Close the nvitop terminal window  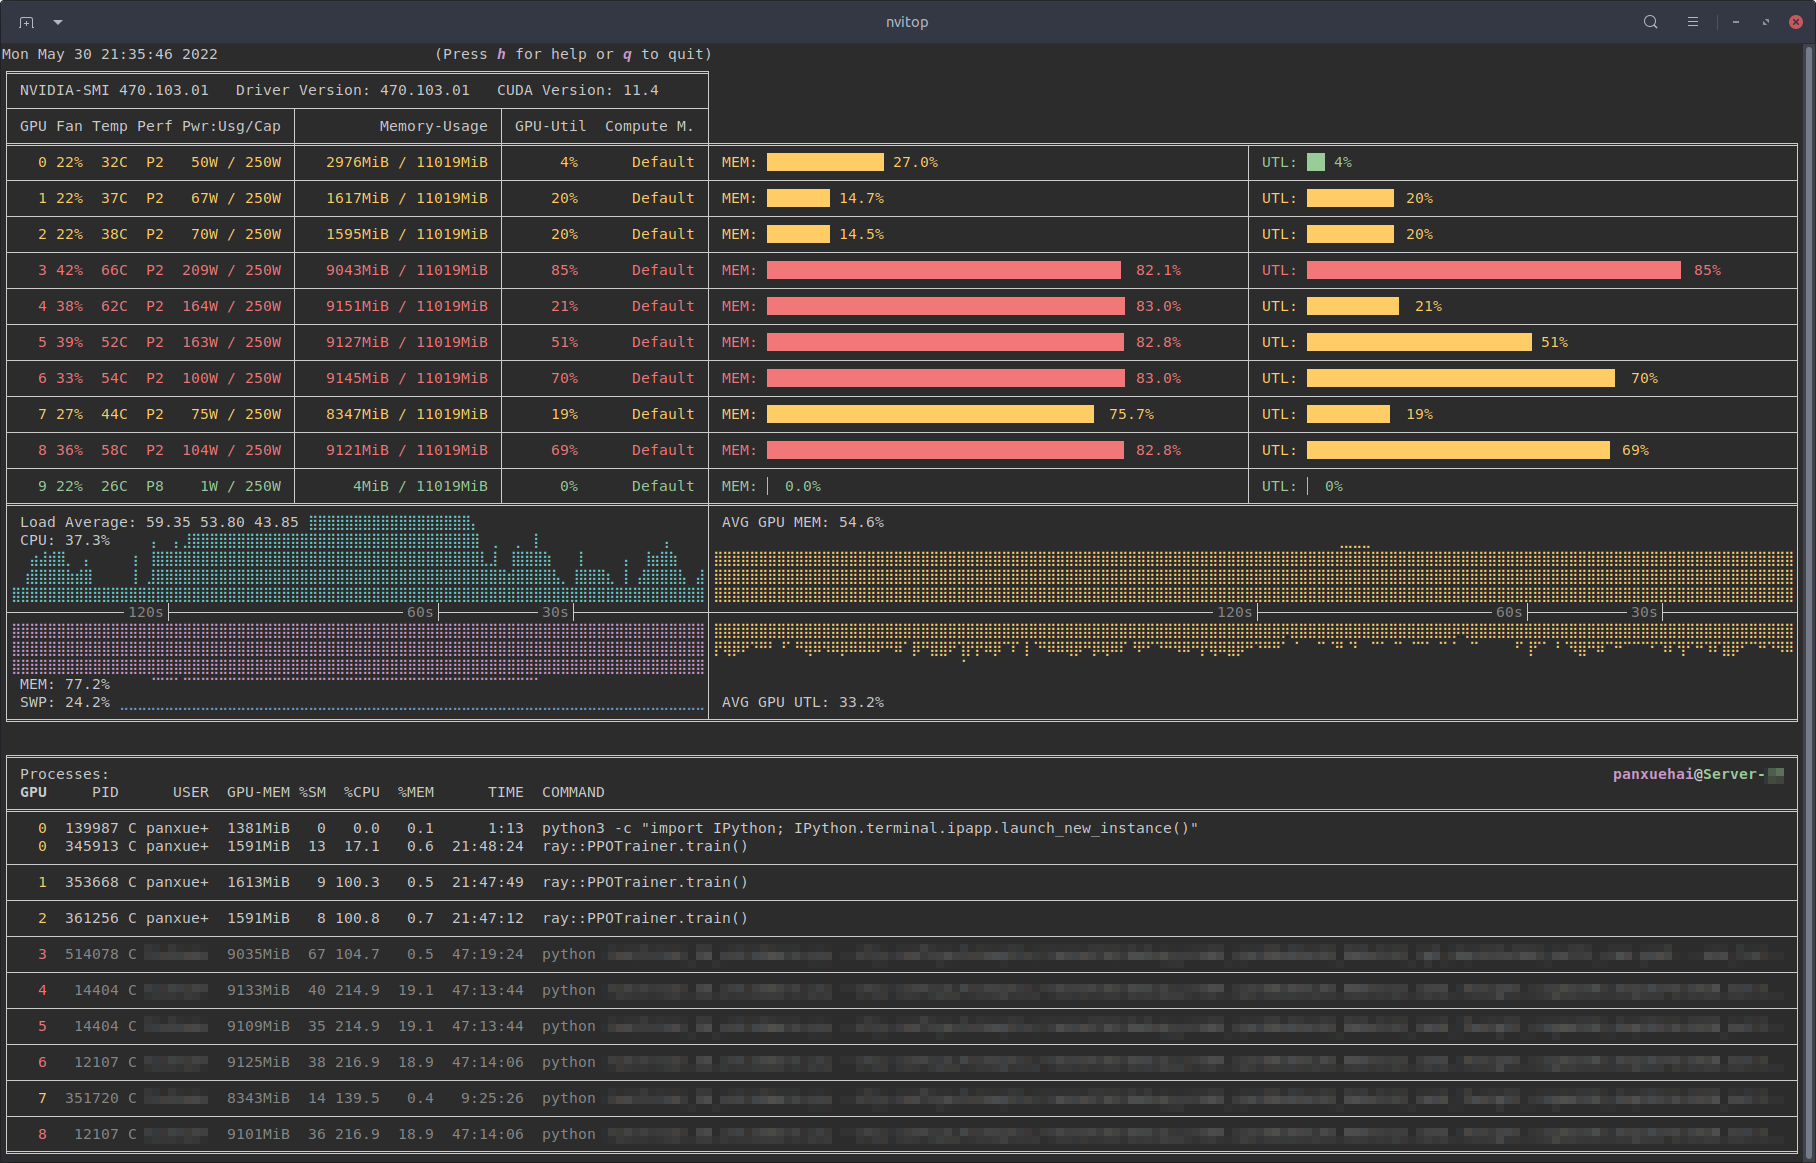[x=1796, y=22]
